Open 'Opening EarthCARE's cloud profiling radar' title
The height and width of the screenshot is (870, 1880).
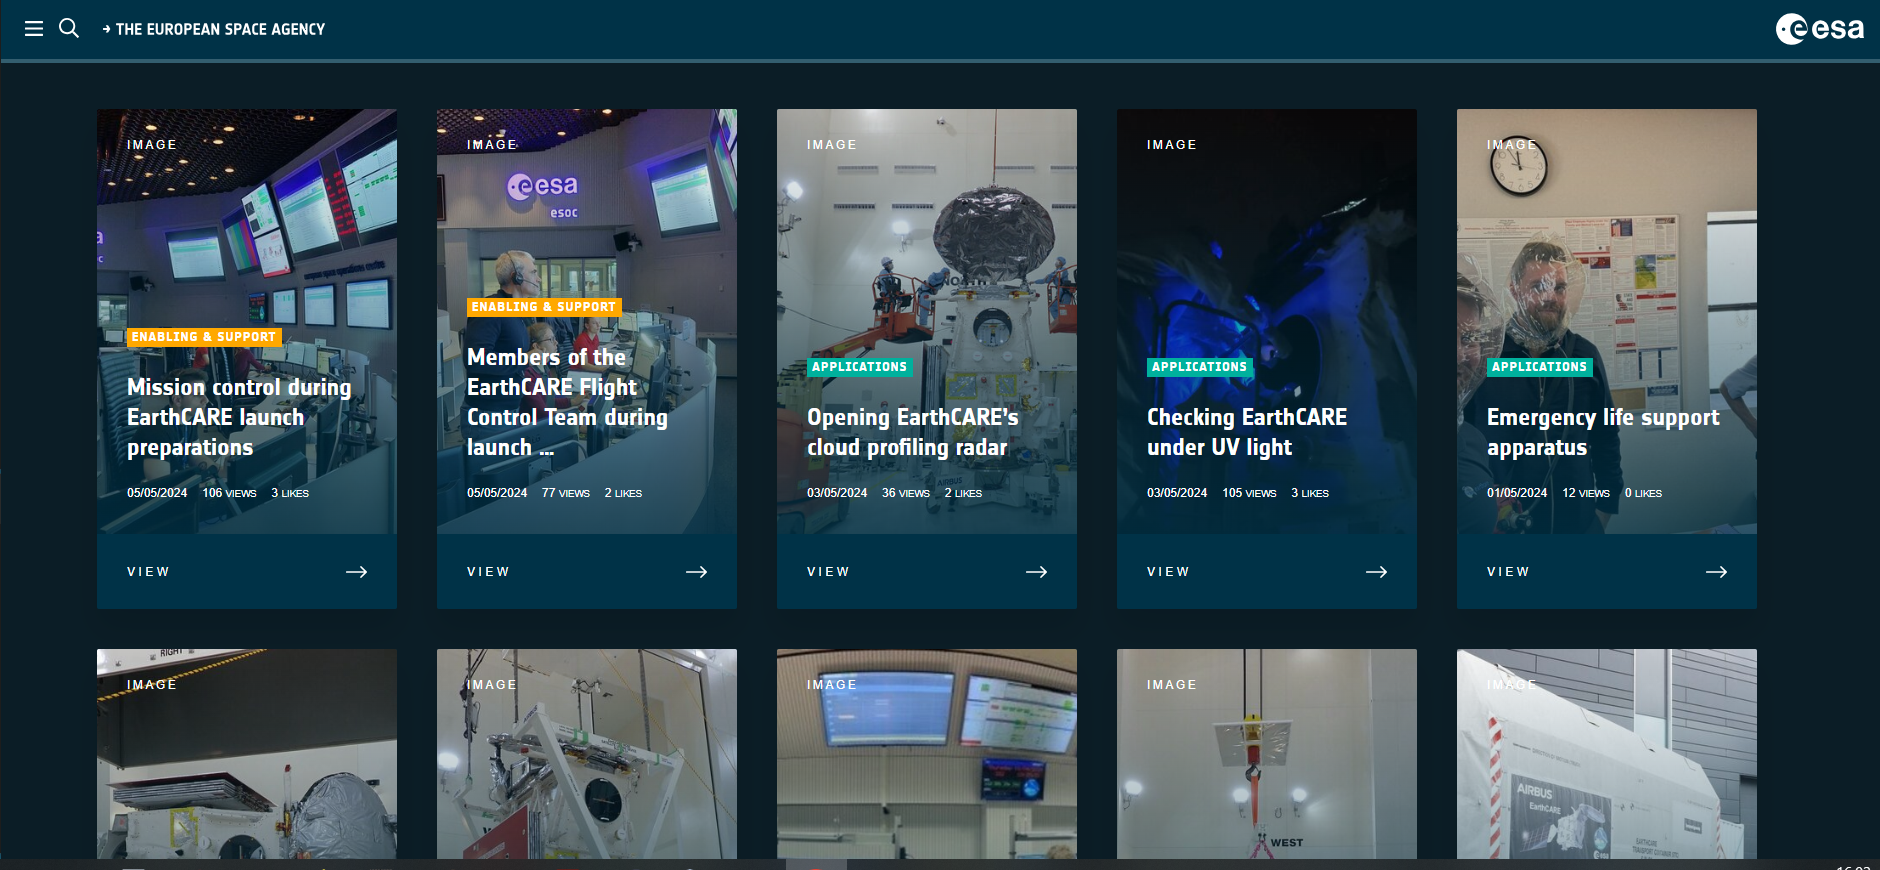coord(912,432)
